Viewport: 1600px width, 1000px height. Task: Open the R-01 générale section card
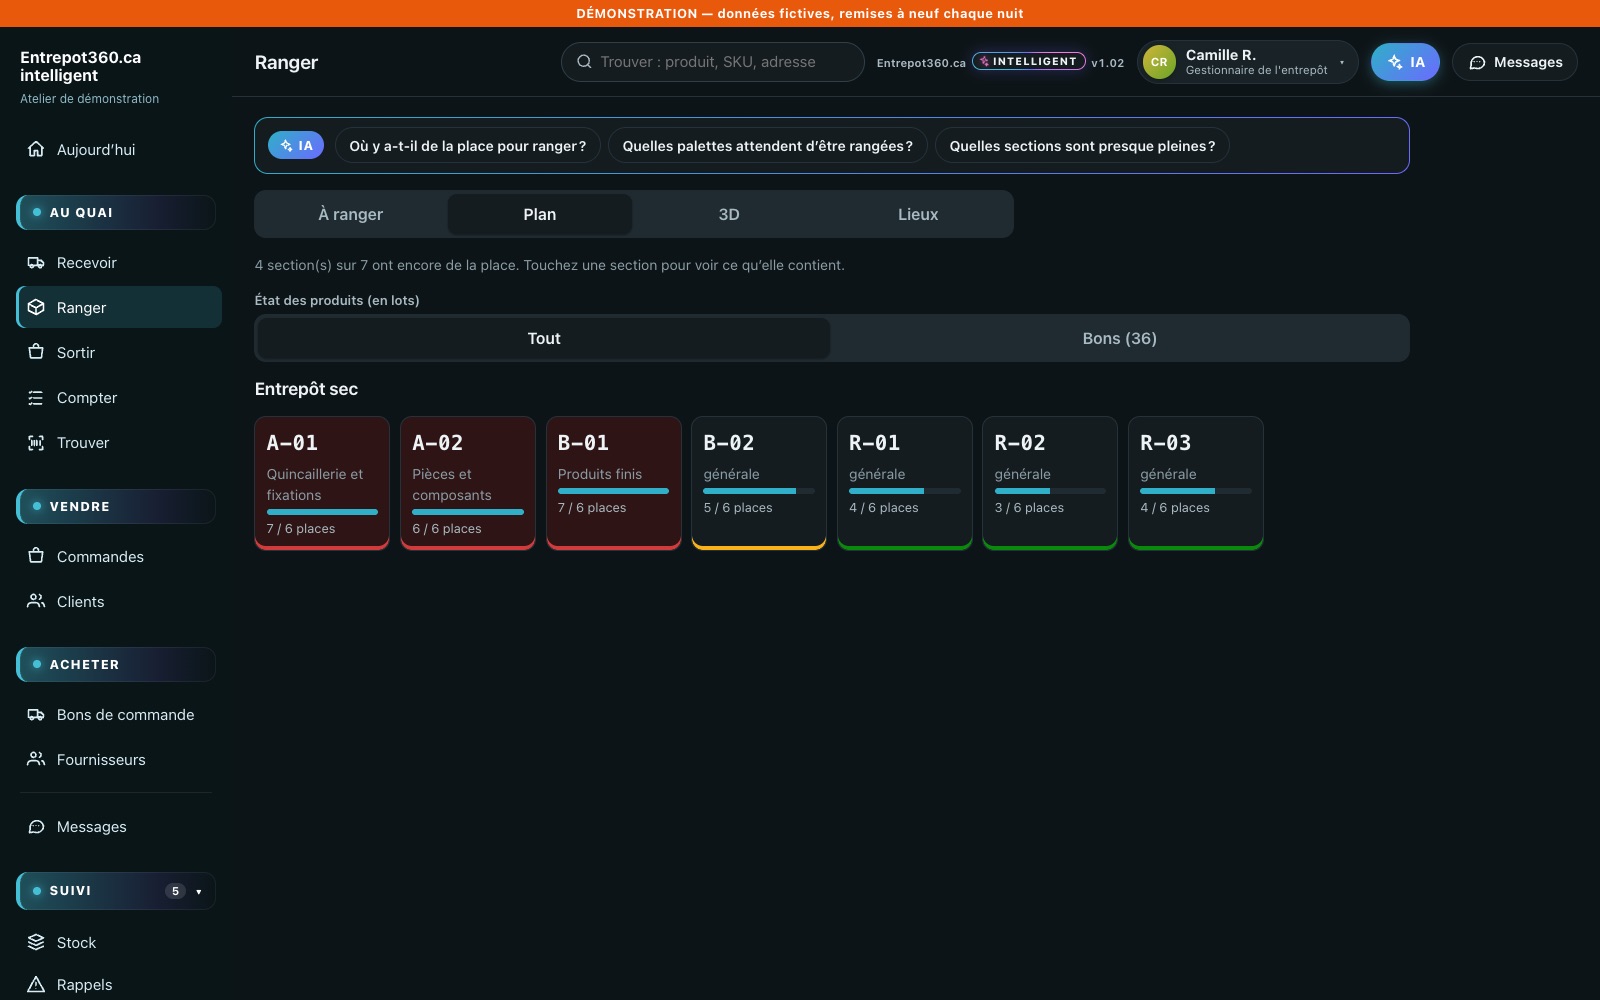pos(905,483)
